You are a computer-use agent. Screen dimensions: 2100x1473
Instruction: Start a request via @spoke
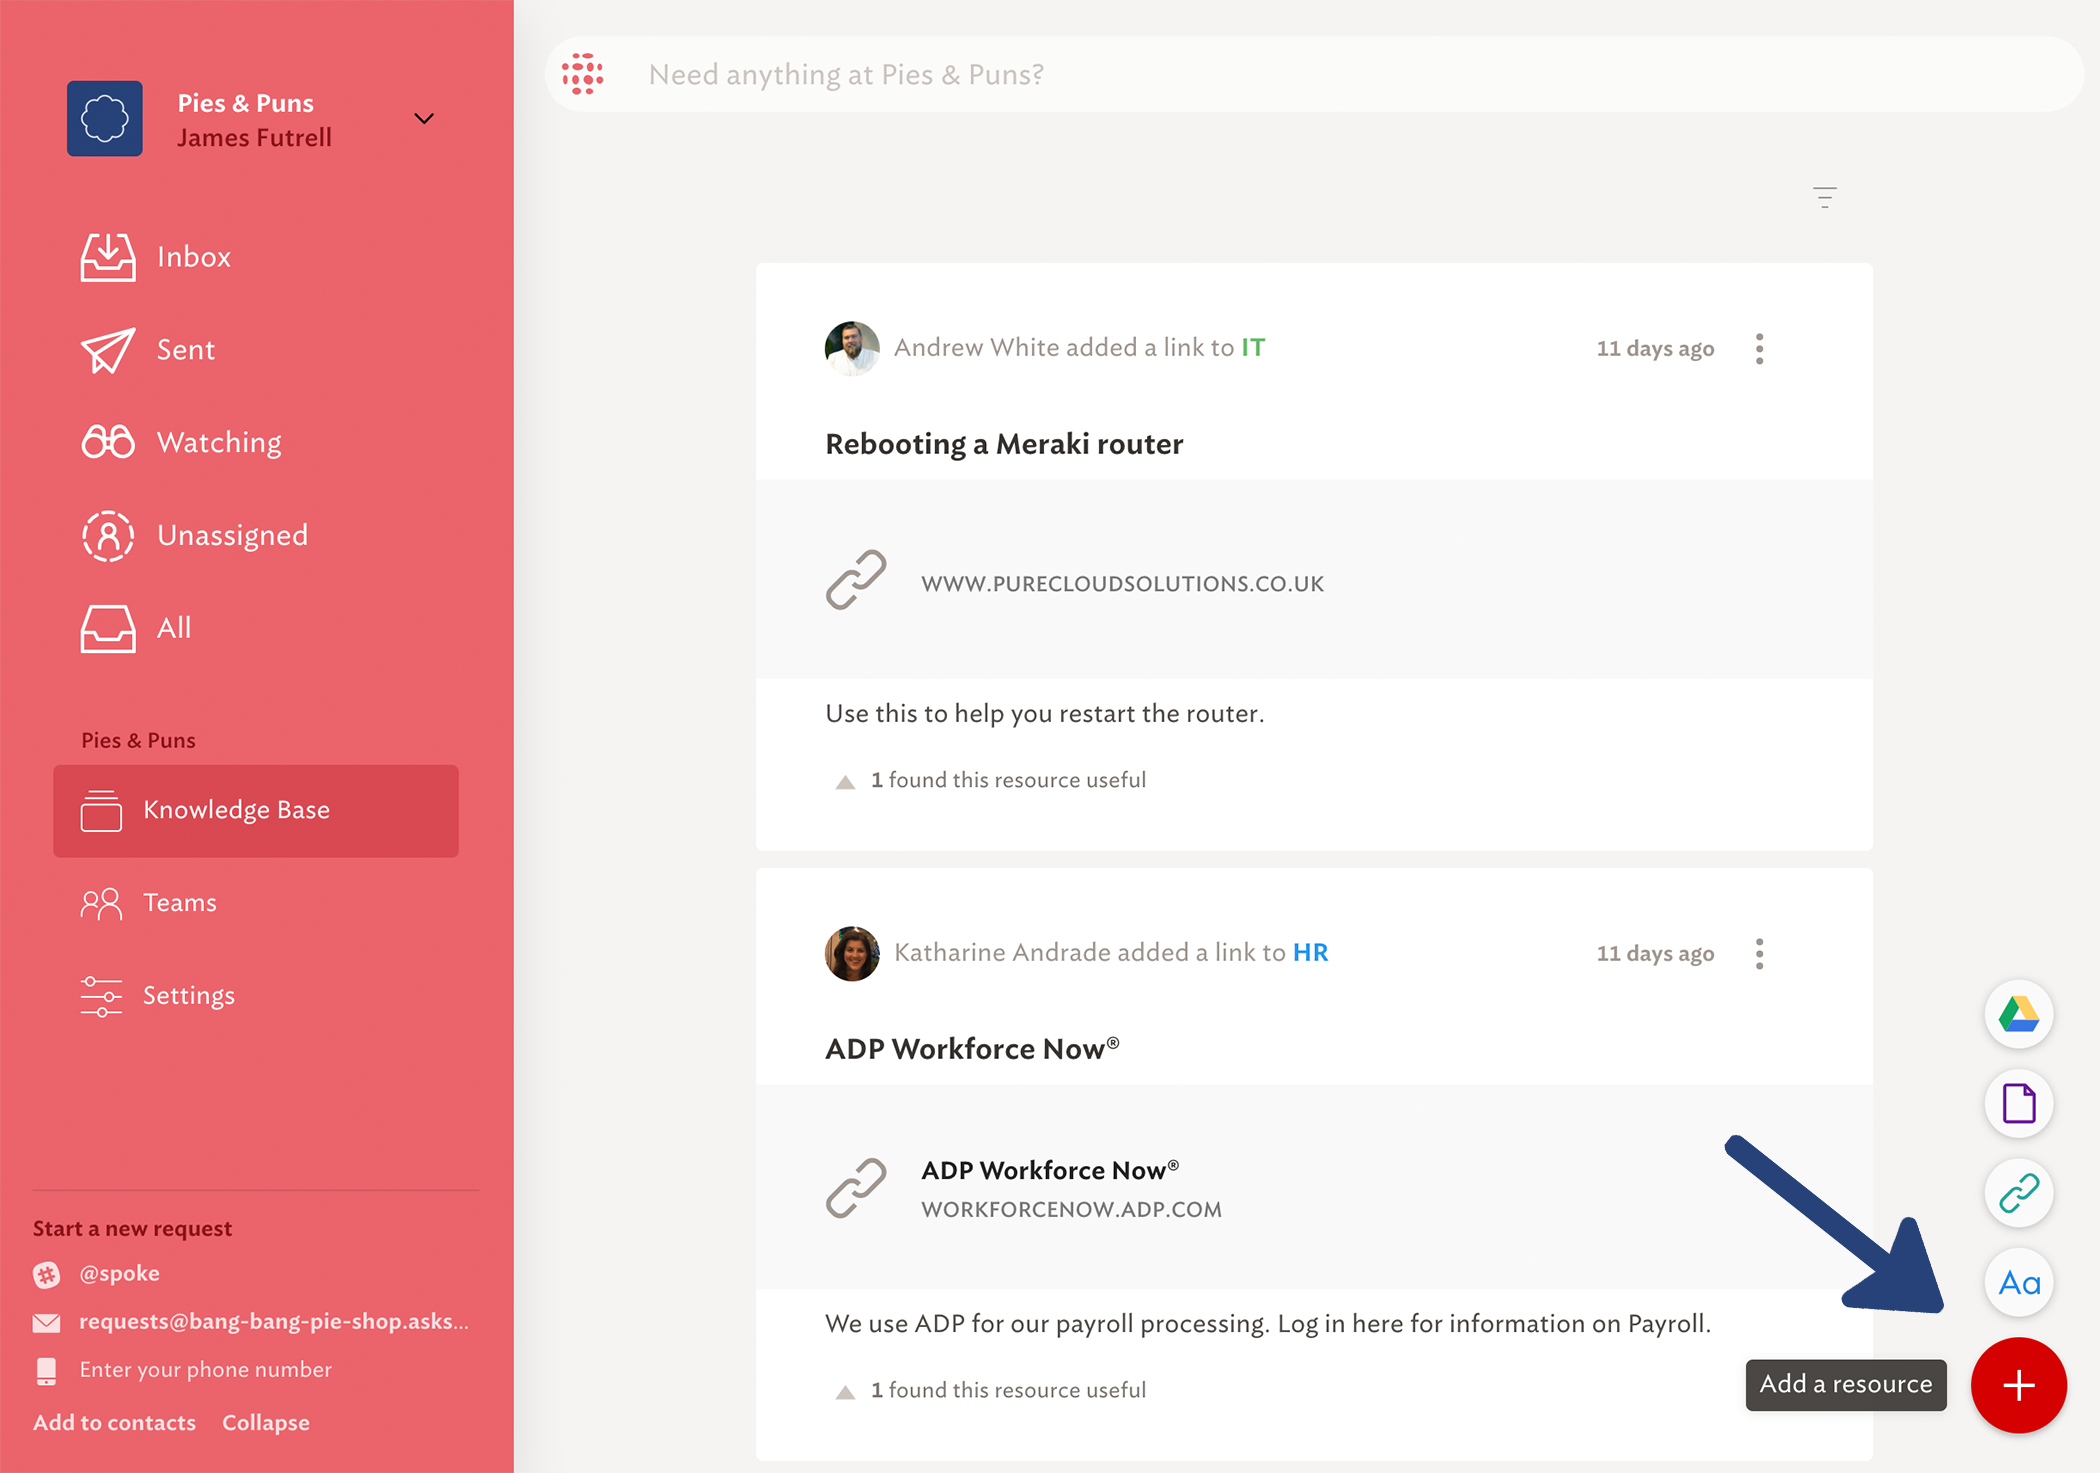point(119,1273)
